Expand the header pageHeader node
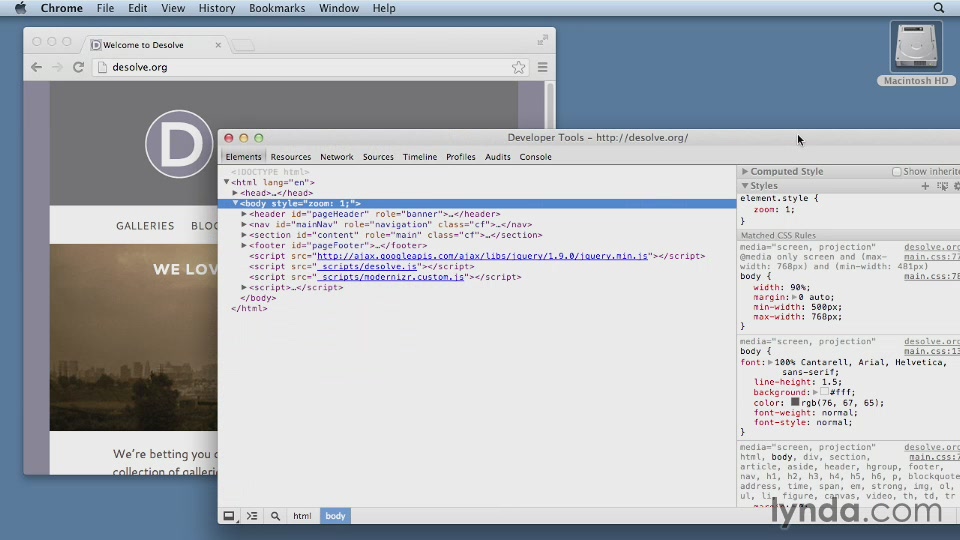Viewport: 960px width, 540px height. (x=244, y=214)
